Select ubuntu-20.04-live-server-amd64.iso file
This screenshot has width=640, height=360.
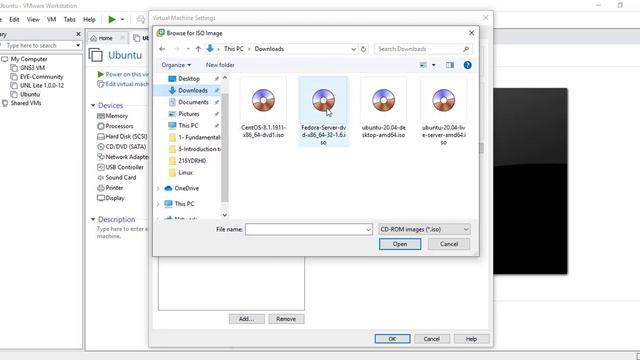(x=443, y=112)
